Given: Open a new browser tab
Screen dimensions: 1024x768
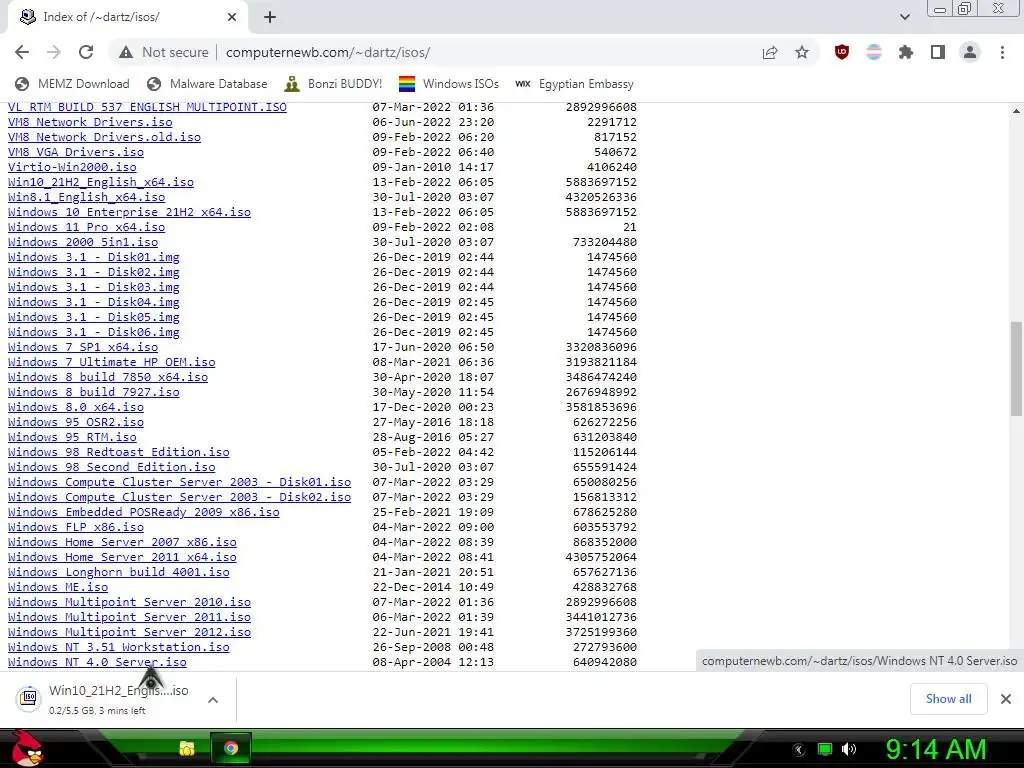Looking at the screenshot, I should tap(270, 17).
